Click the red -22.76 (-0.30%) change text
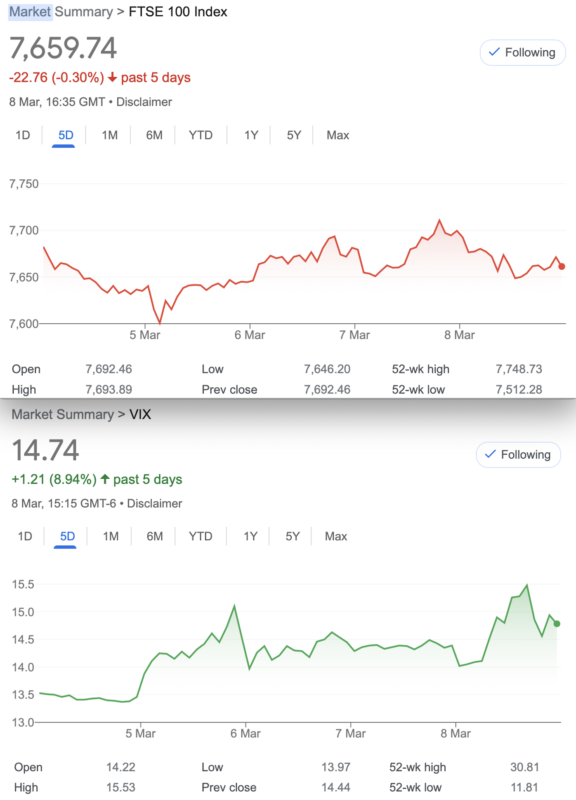 pos(57,78)
